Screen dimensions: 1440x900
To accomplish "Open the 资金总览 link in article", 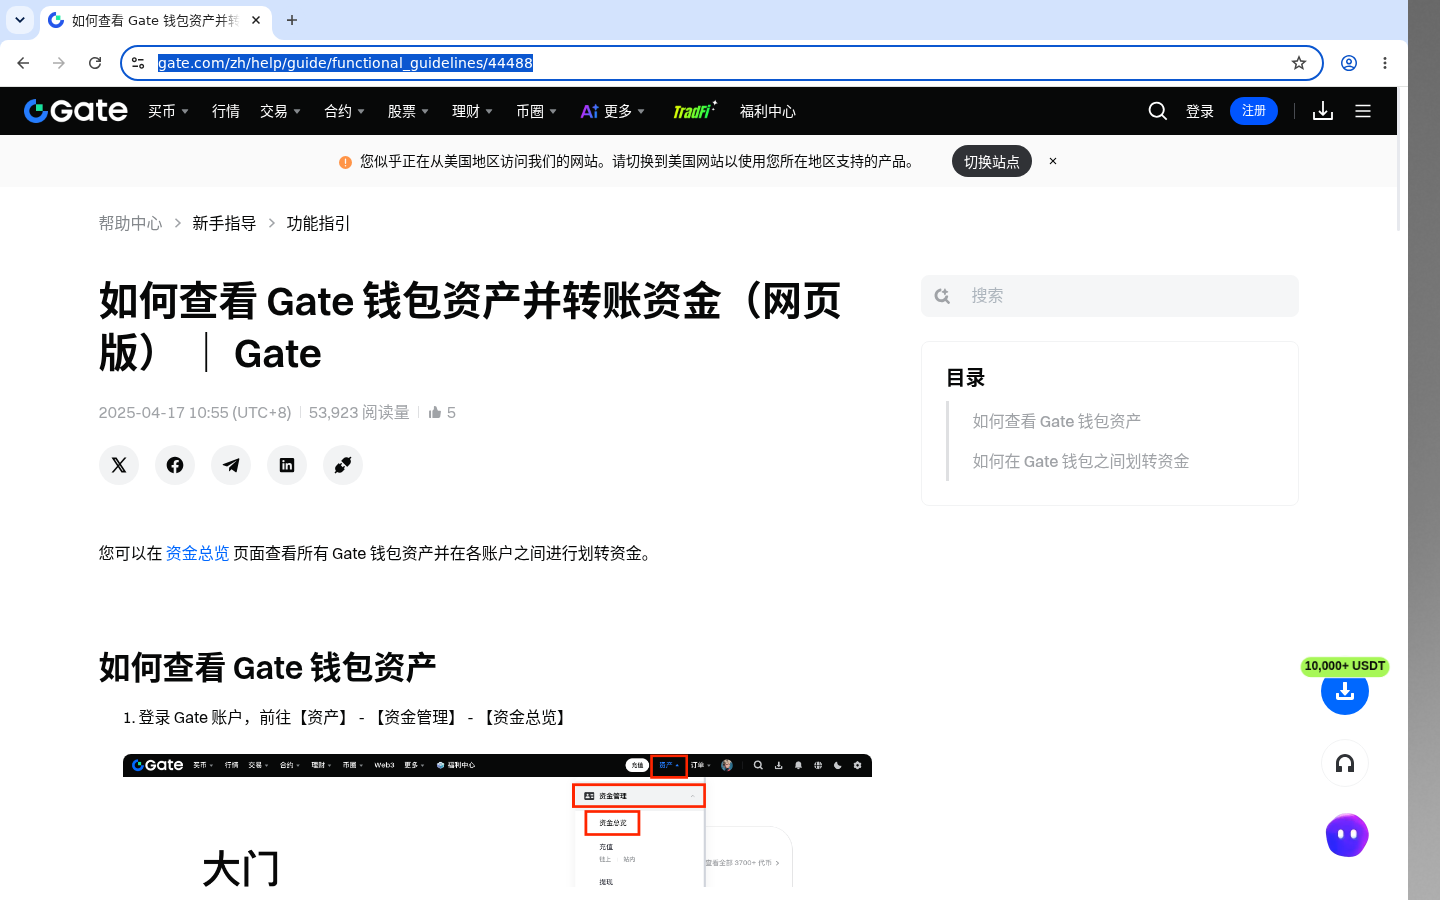I will click(197, 553).
